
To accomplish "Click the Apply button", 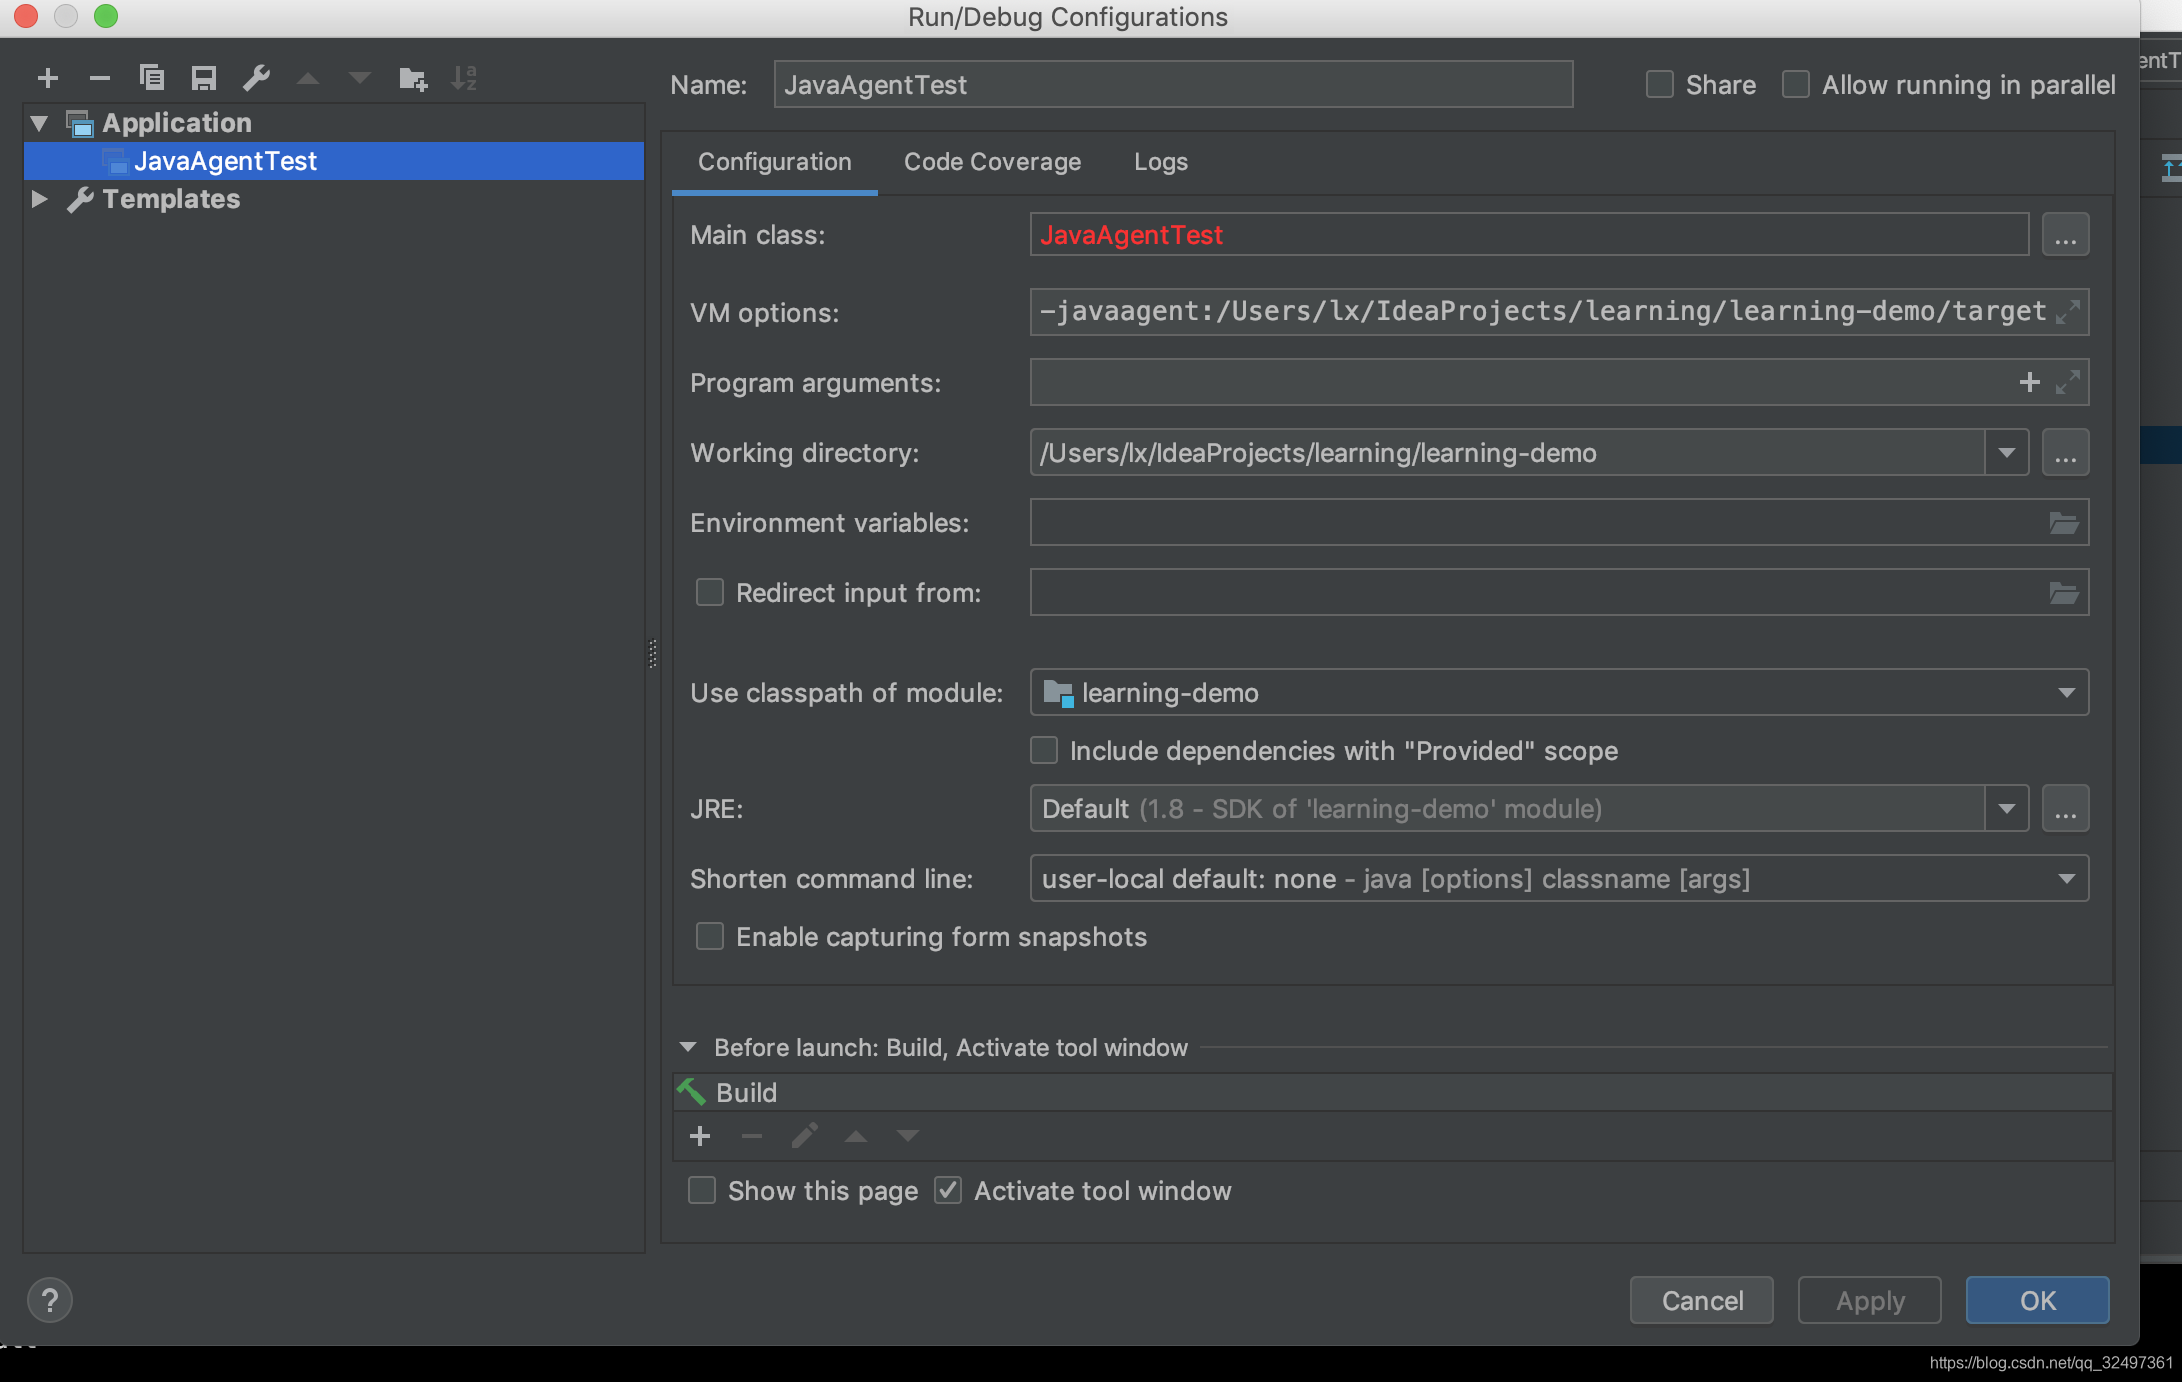I will pyautogui.click(x=1870, y=1300).
